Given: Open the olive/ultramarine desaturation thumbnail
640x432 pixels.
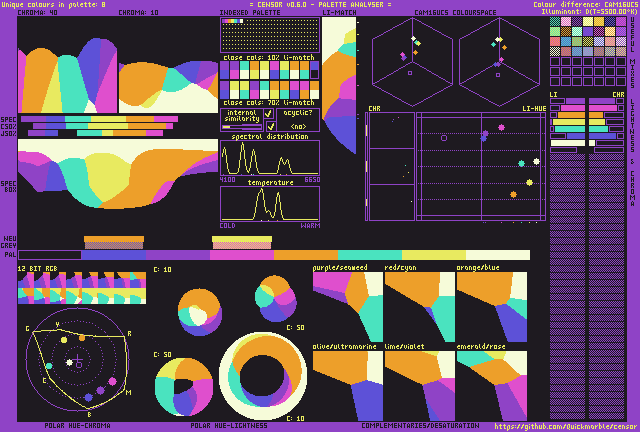Looking at the screenshot, I should pos(348,386).
